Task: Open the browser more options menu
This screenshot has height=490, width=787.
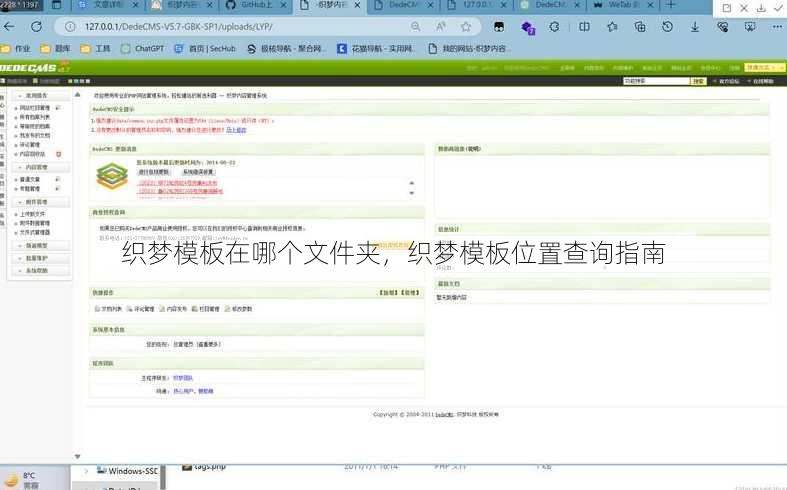Action: [x=777, y=27]
